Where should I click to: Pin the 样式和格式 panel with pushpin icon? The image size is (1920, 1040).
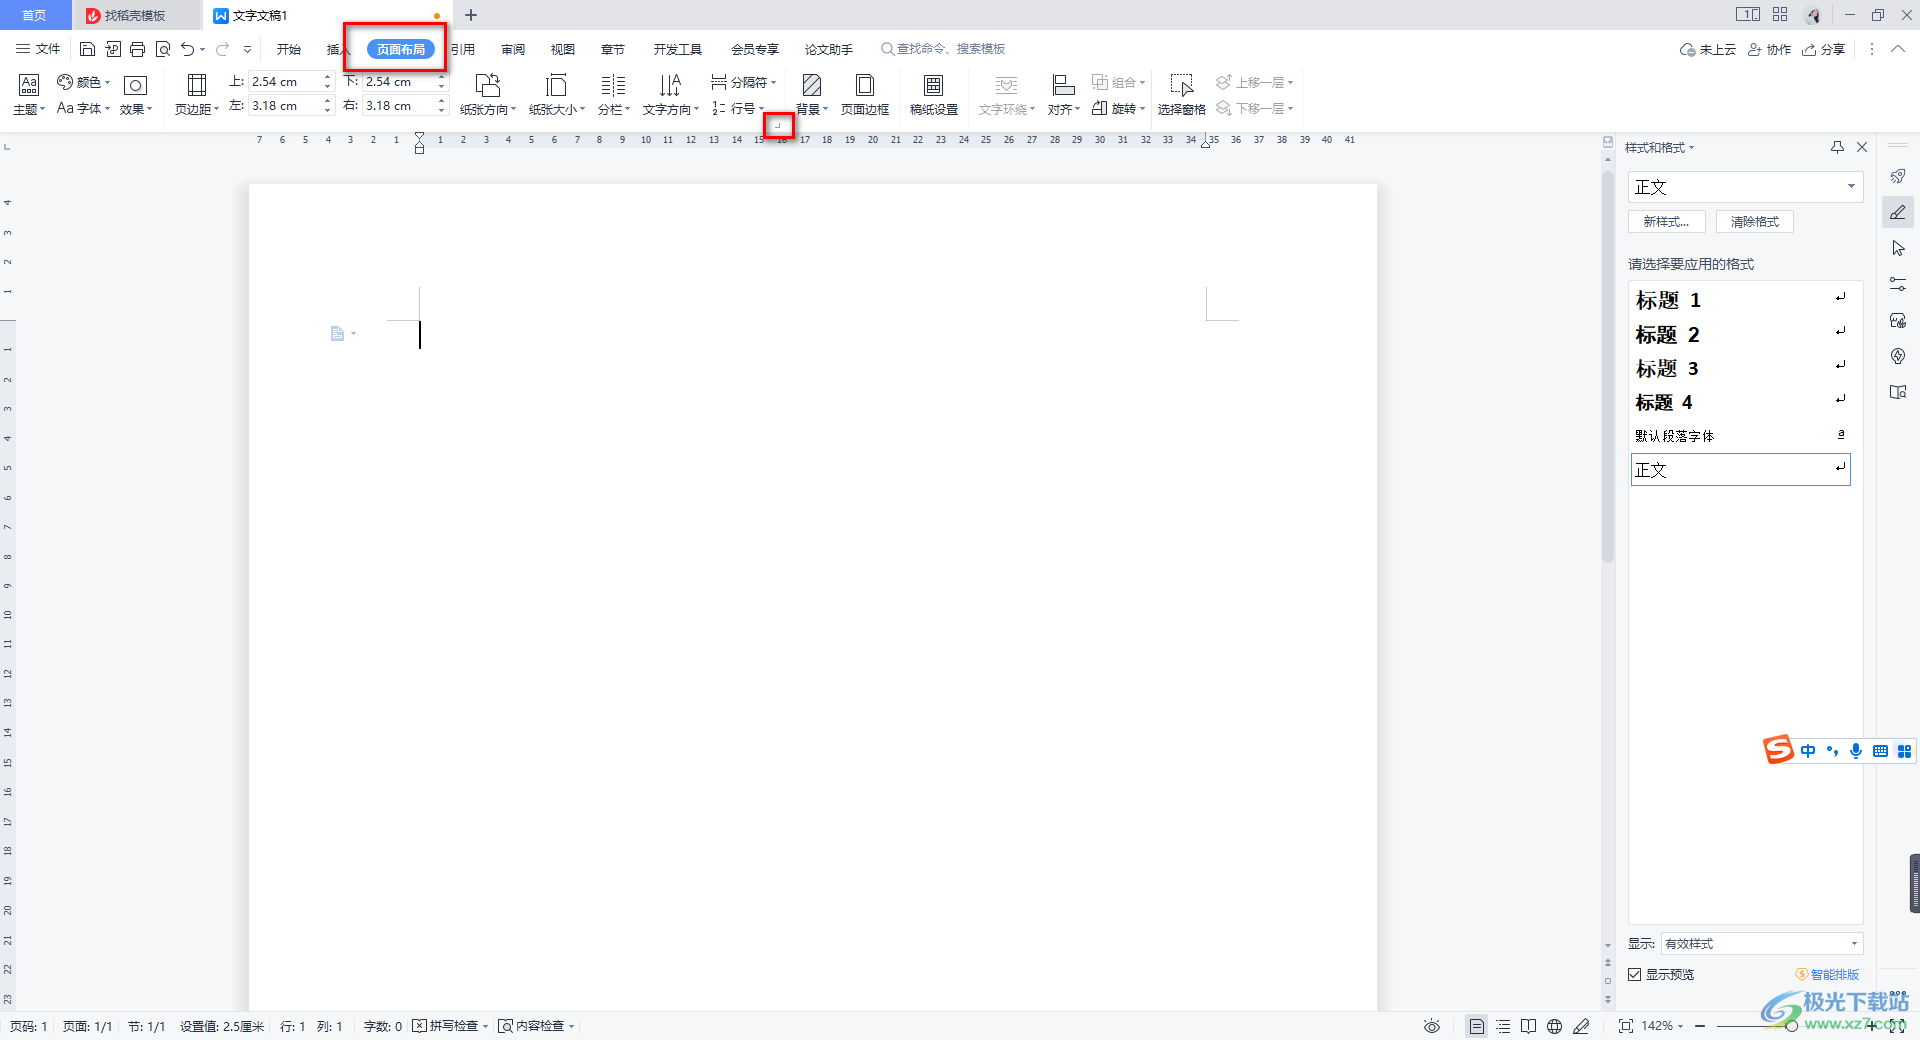click(1837, 147)
